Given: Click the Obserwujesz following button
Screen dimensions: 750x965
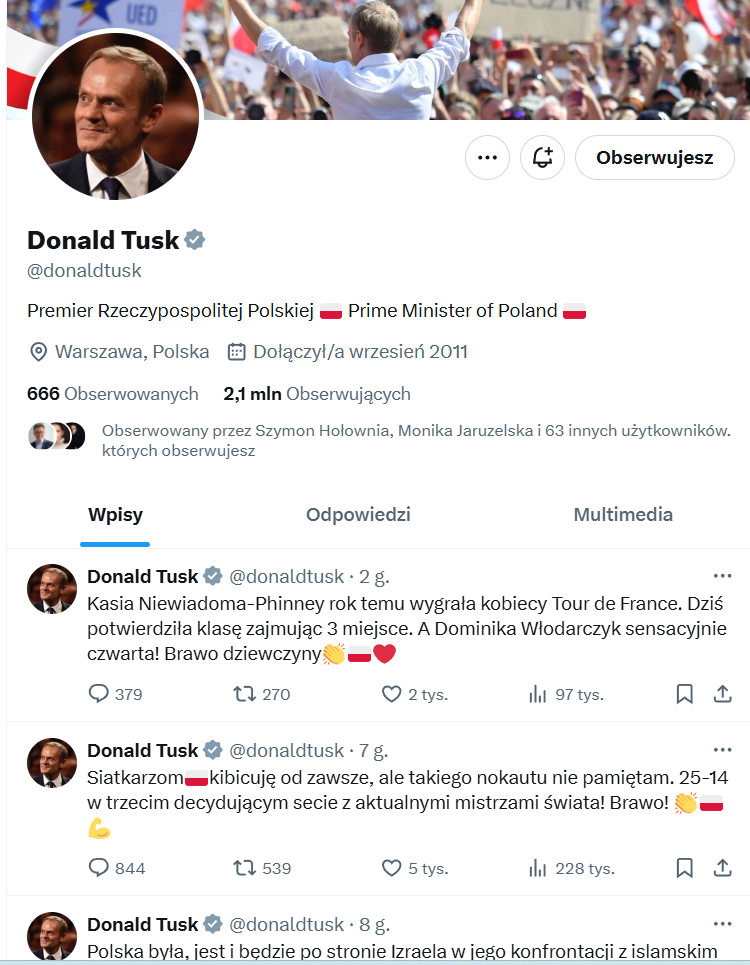Looking at the screenshot, I should point(654,158).
